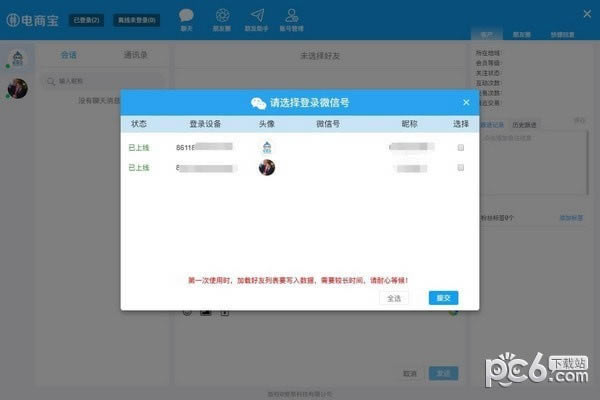
Task: Click the portrait avatar in dialog list
Action: tap(267, 167)
